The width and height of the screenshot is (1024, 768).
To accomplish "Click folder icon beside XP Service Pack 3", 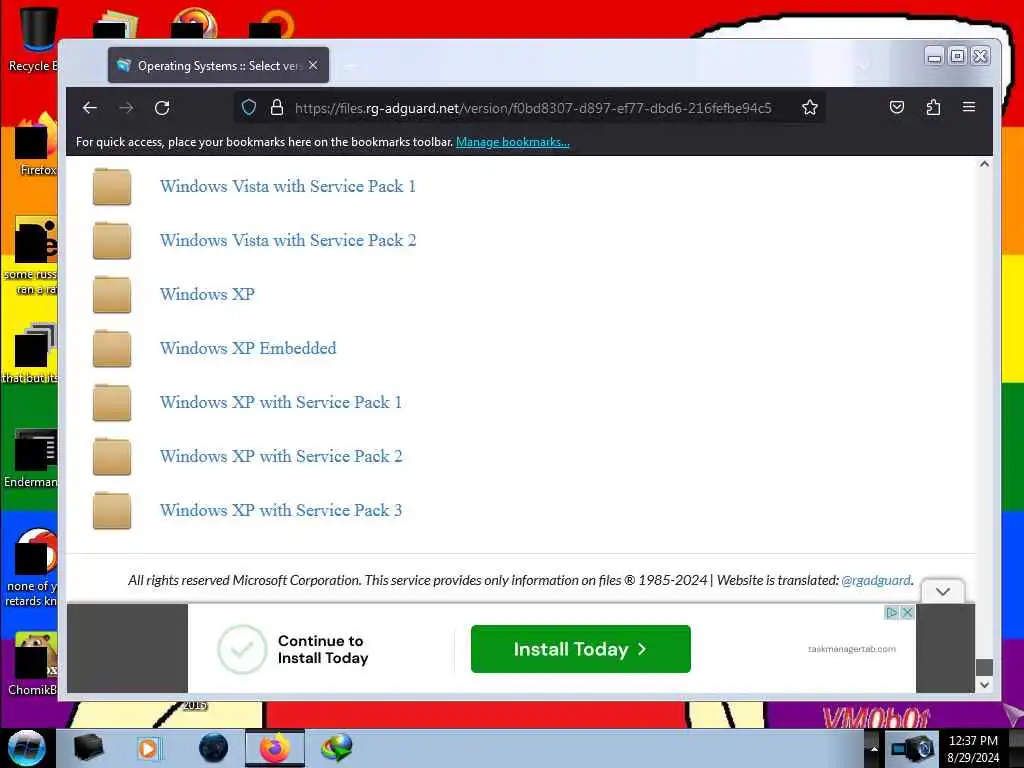I will point(112,511).
